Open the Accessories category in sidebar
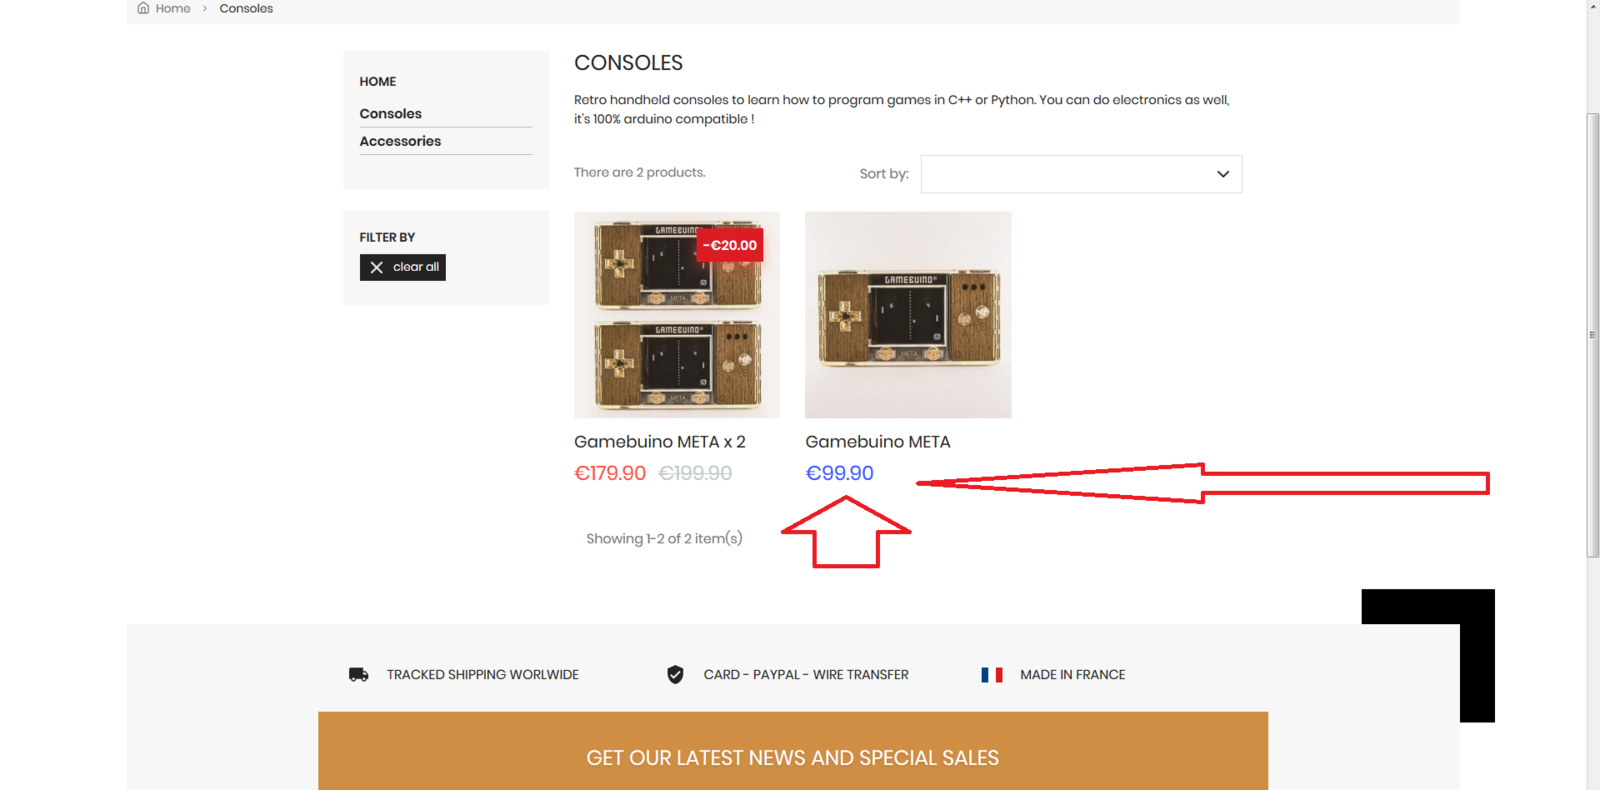This screenshot has width=1600, height=790. (x=400, y=141)
